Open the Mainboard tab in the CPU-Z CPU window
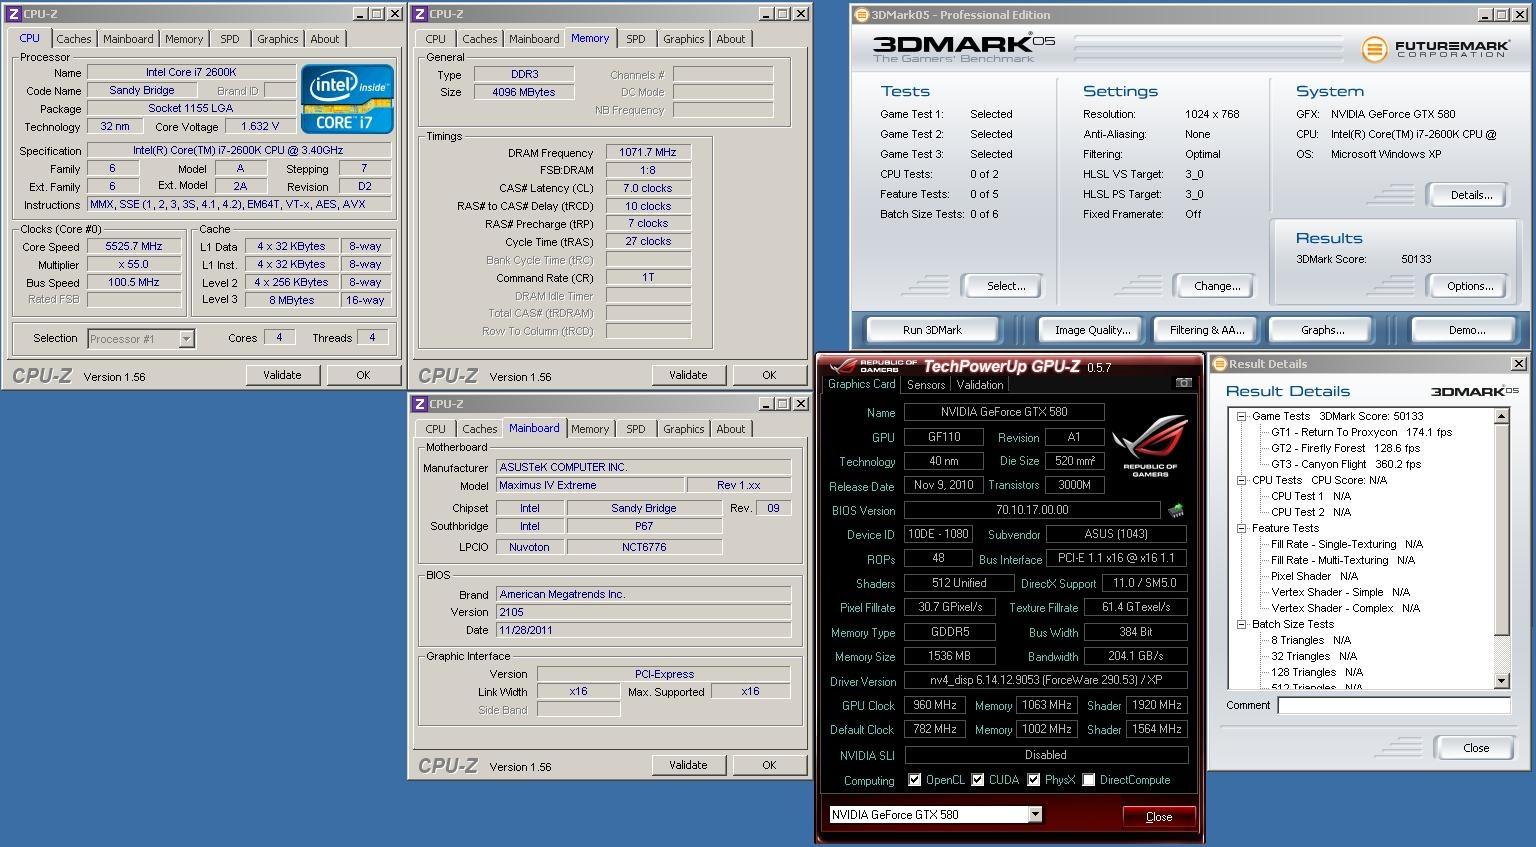 click(128, 39)
